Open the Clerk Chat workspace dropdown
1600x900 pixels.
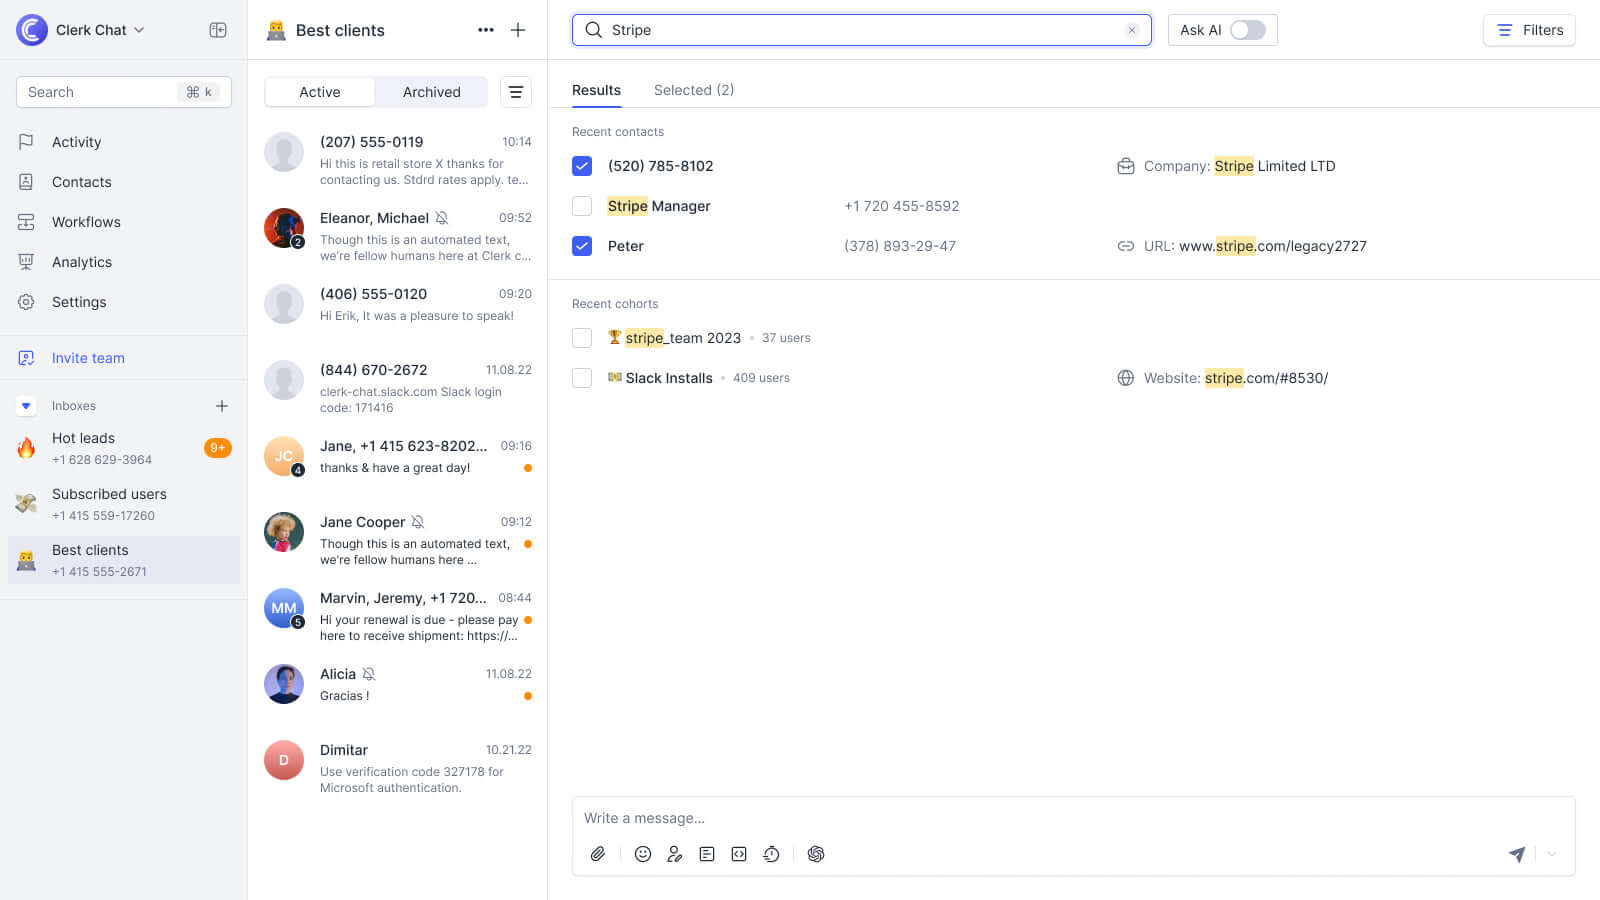click(x=100, y=30)
